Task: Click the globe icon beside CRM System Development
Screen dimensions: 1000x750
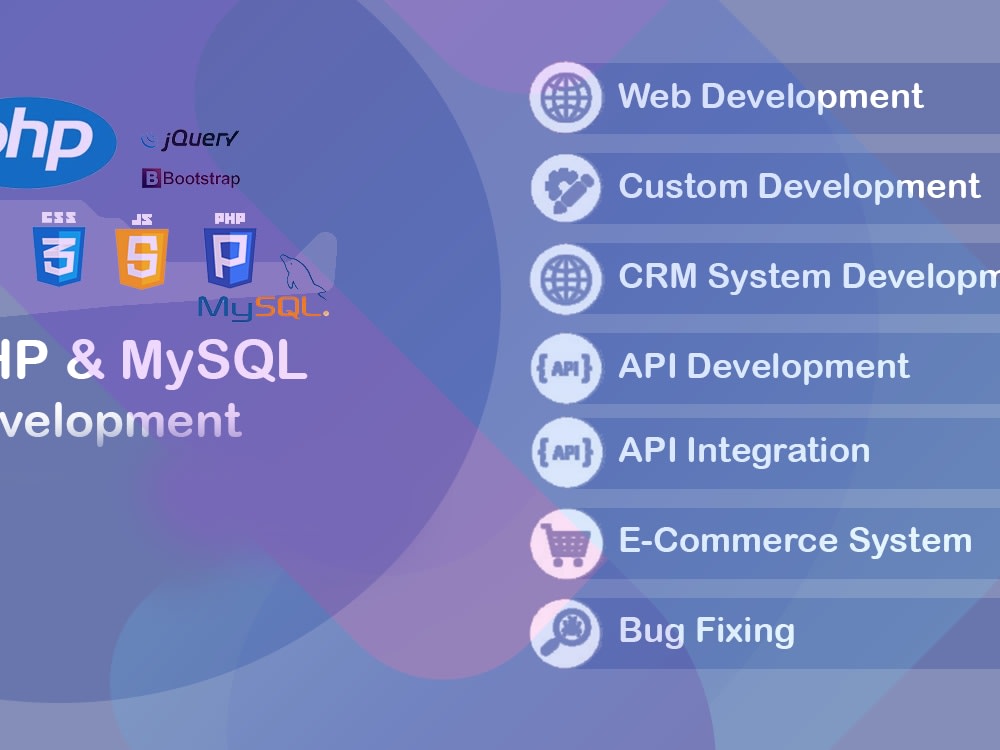Action: coord(565,277)
